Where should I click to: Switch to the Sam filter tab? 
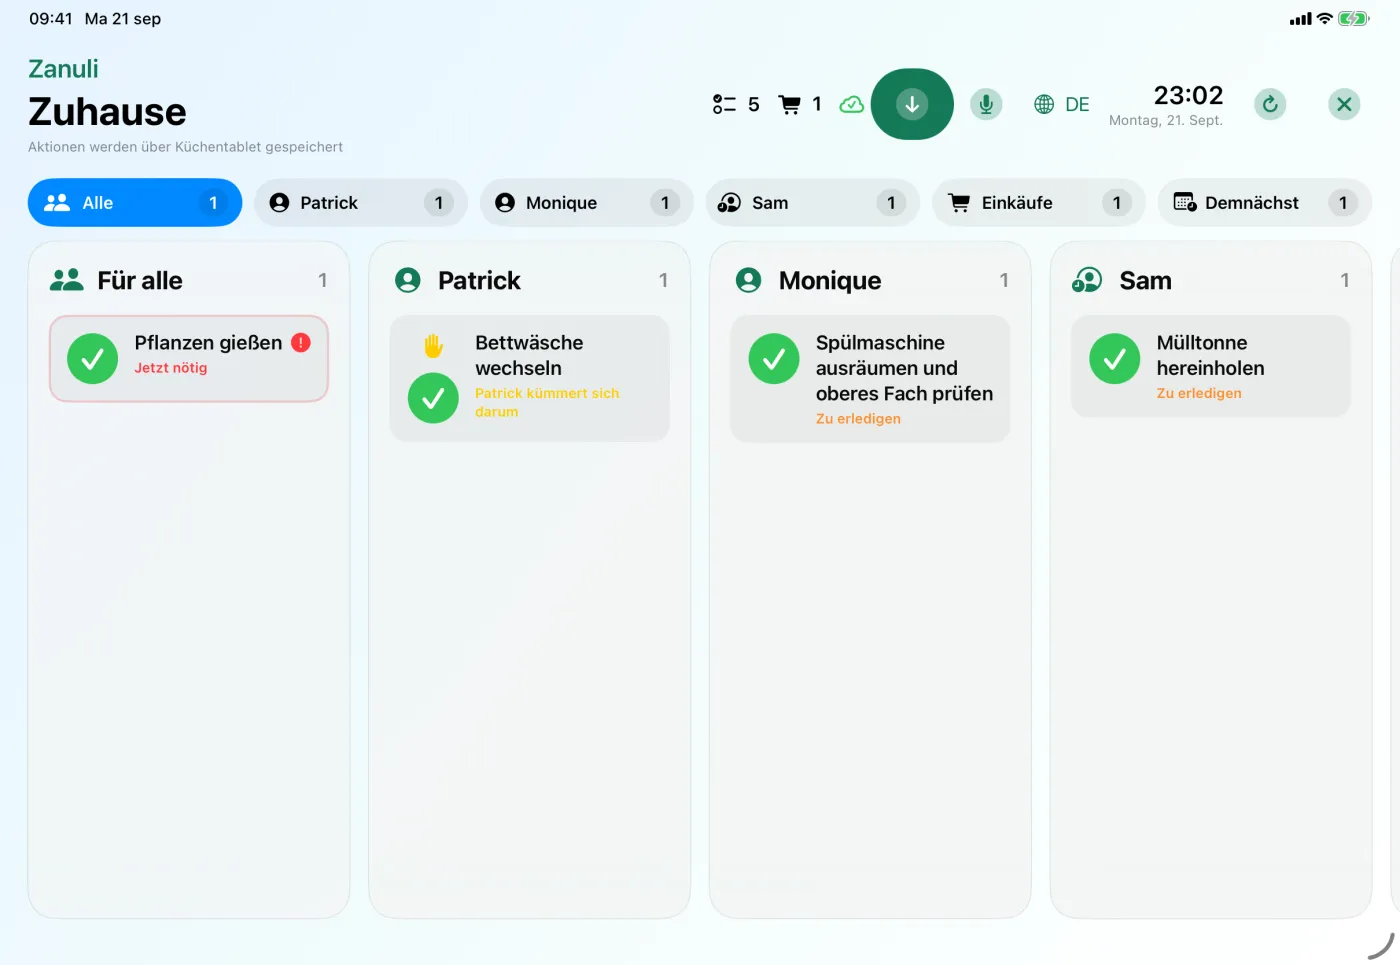[813, 203]
